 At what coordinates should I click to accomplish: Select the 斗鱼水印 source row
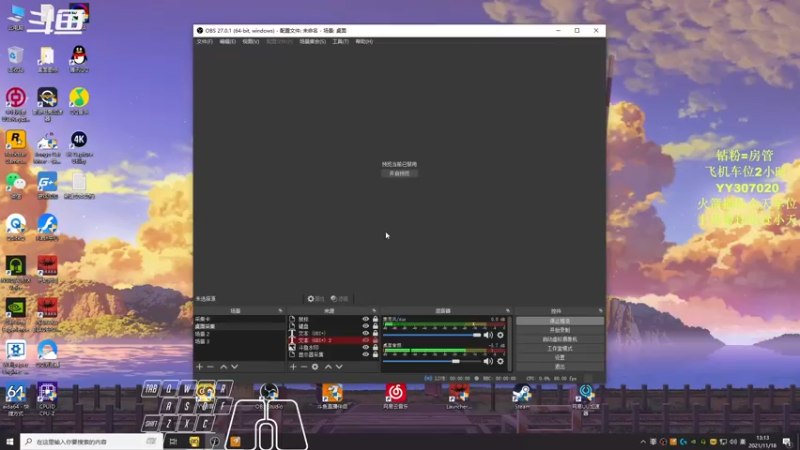(x=334, y=347)
